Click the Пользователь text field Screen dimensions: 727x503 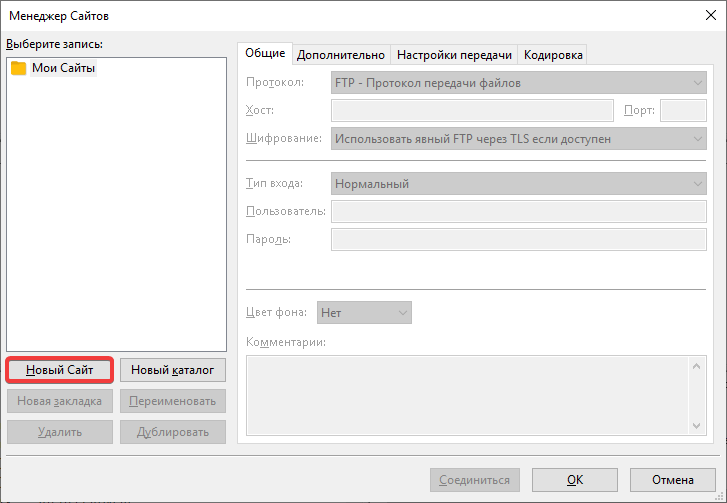pos(518,211)
